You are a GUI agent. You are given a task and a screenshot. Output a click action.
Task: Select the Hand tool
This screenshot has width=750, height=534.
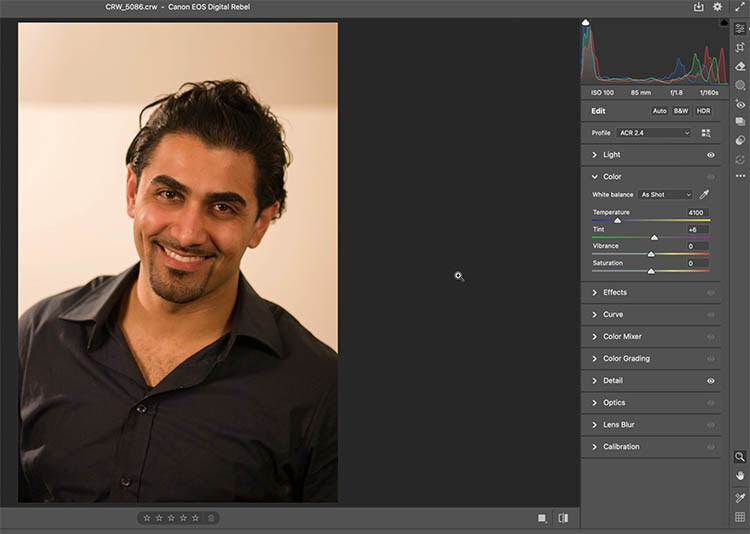[740, 475]
